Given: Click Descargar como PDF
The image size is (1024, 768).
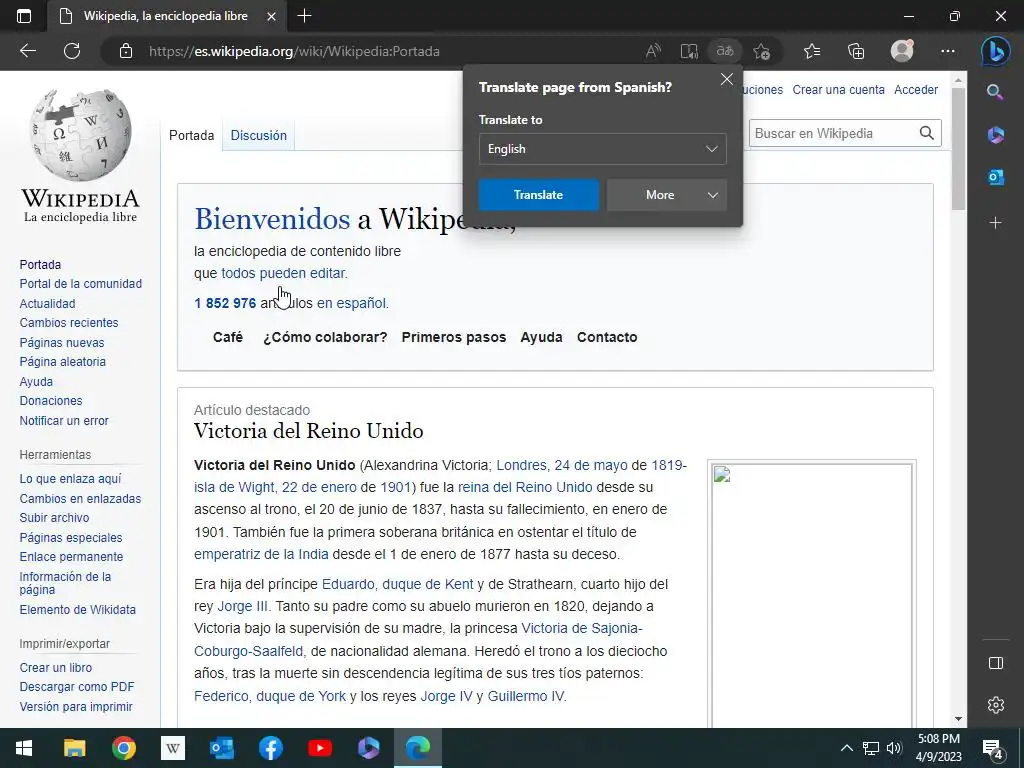Looking at the screenshot, I should pos(76,686).
